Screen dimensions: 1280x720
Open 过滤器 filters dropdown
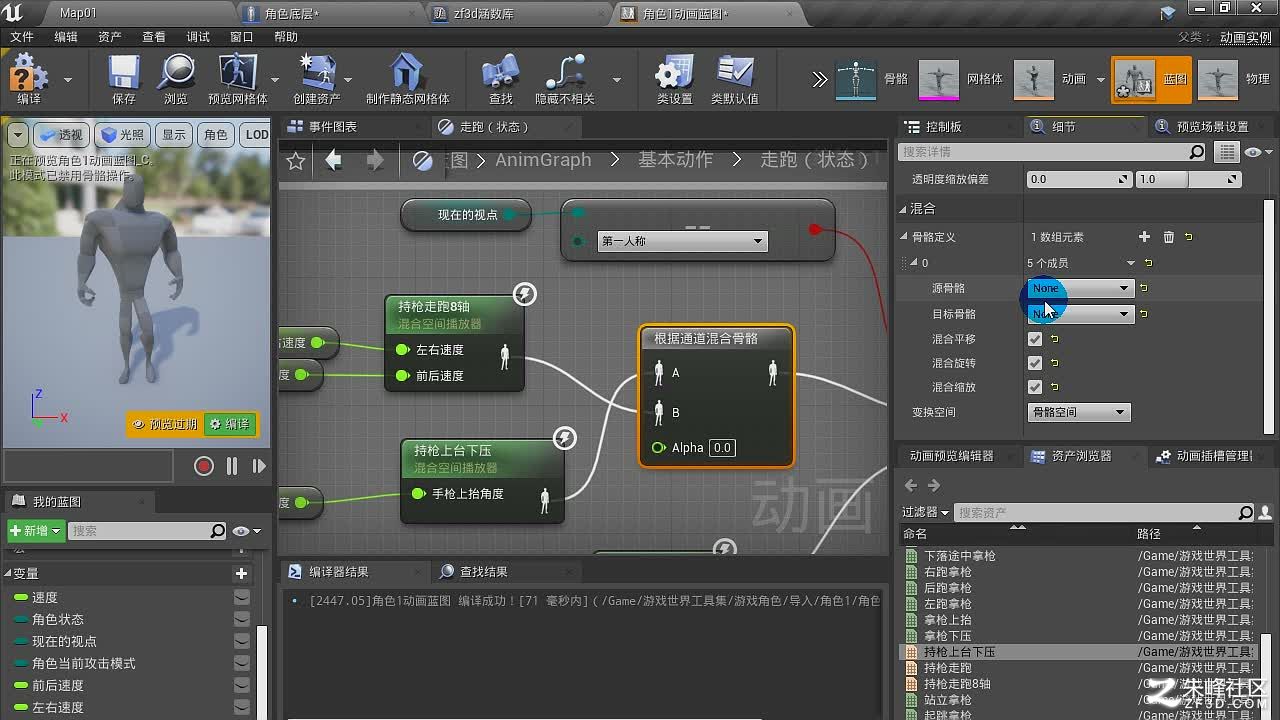coord(925,512)
